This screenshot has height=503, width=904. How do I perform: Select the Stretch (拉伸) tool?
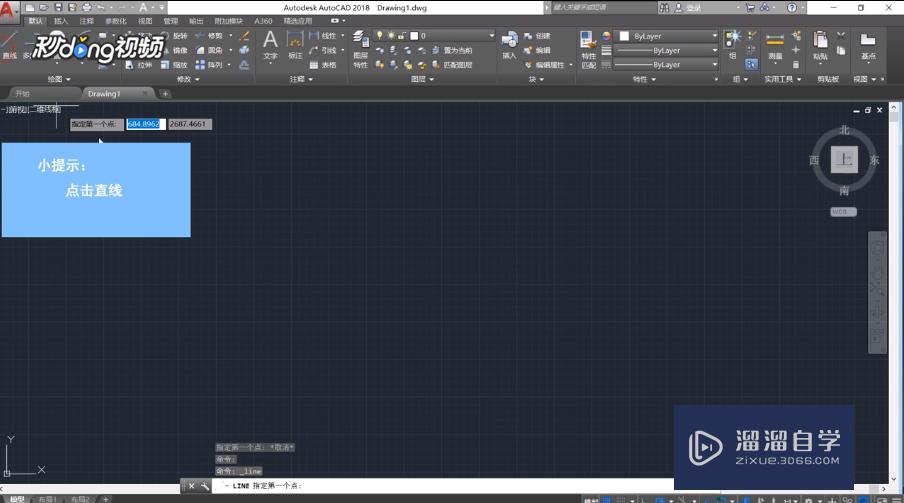pyautogui.click(x=138, y=65)
